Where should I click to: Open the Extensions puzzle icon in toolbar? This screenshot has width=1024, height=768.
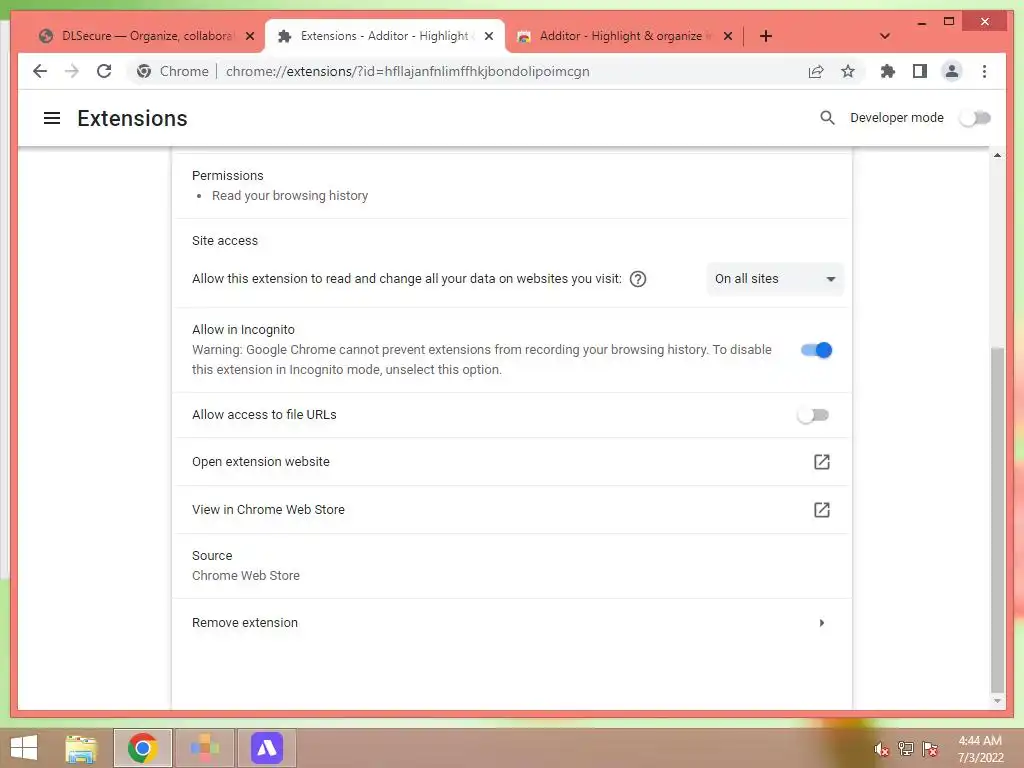point(888,71)
